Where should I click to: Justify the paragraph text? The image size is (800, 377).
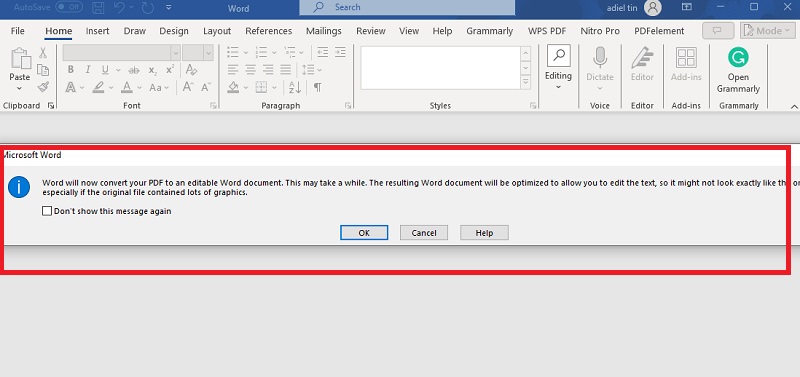pyautogui.click(x=286, y=69)
